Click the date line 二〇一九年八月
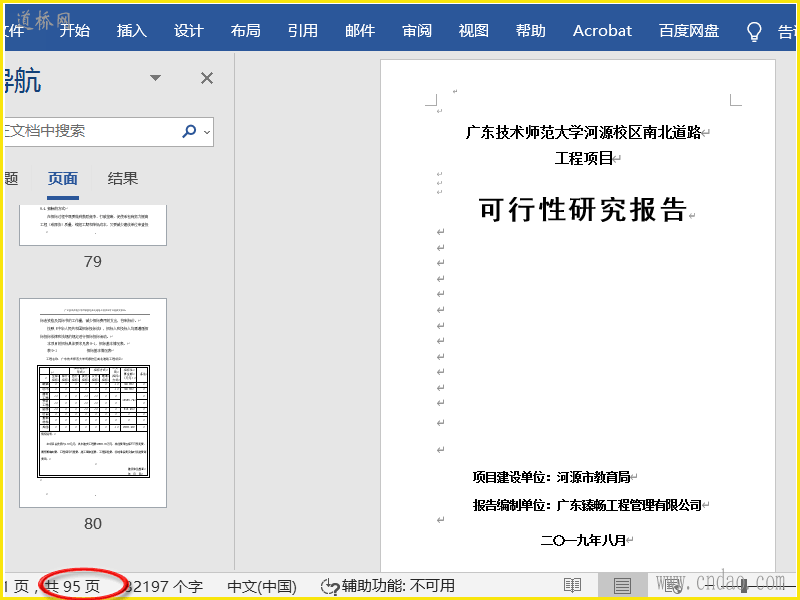 pos(583,540)
